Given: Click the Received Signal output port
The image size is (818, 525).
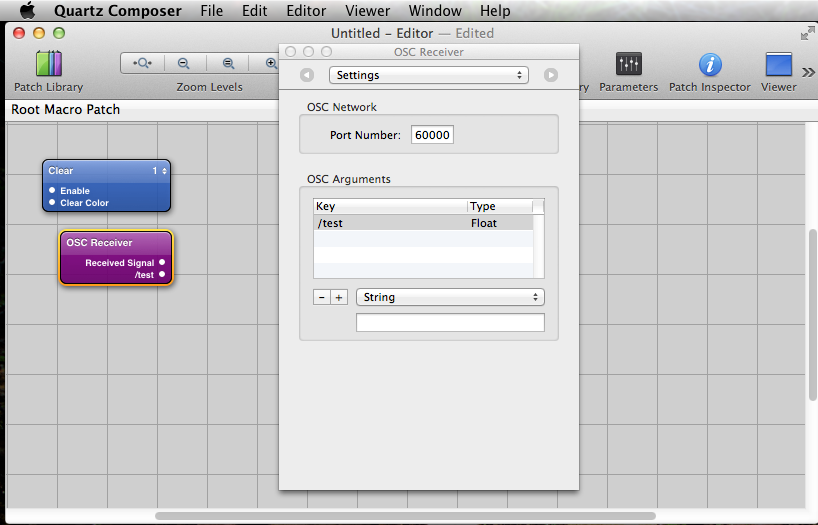Looking at the screenshot, I should pos(162,263).
